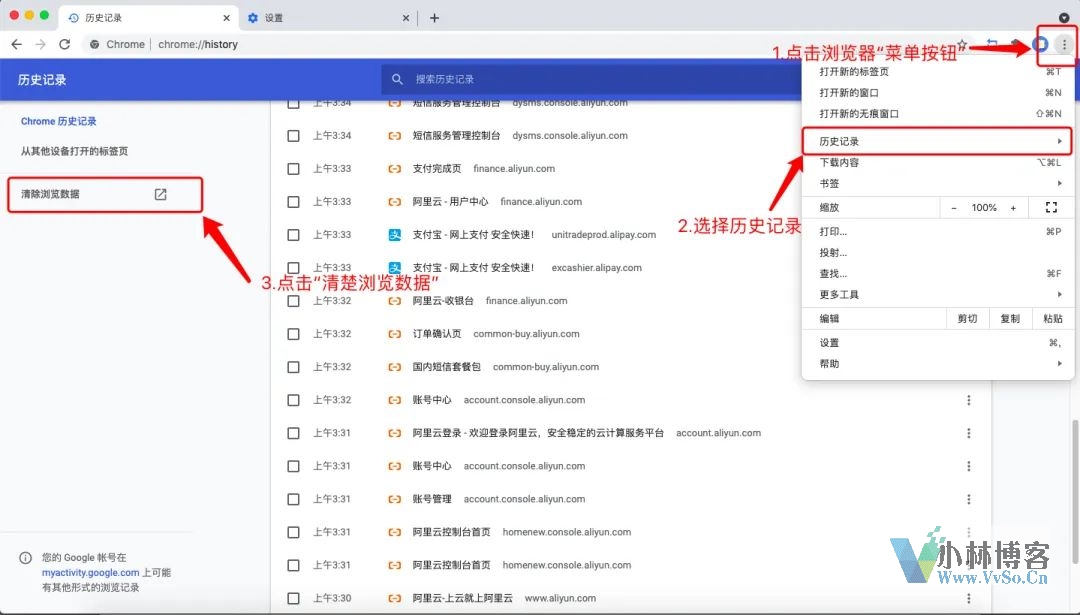The width and height of the screenshot is (1080, 615).
Task: Check the 订单确认页 entry box
Action: 293,334
